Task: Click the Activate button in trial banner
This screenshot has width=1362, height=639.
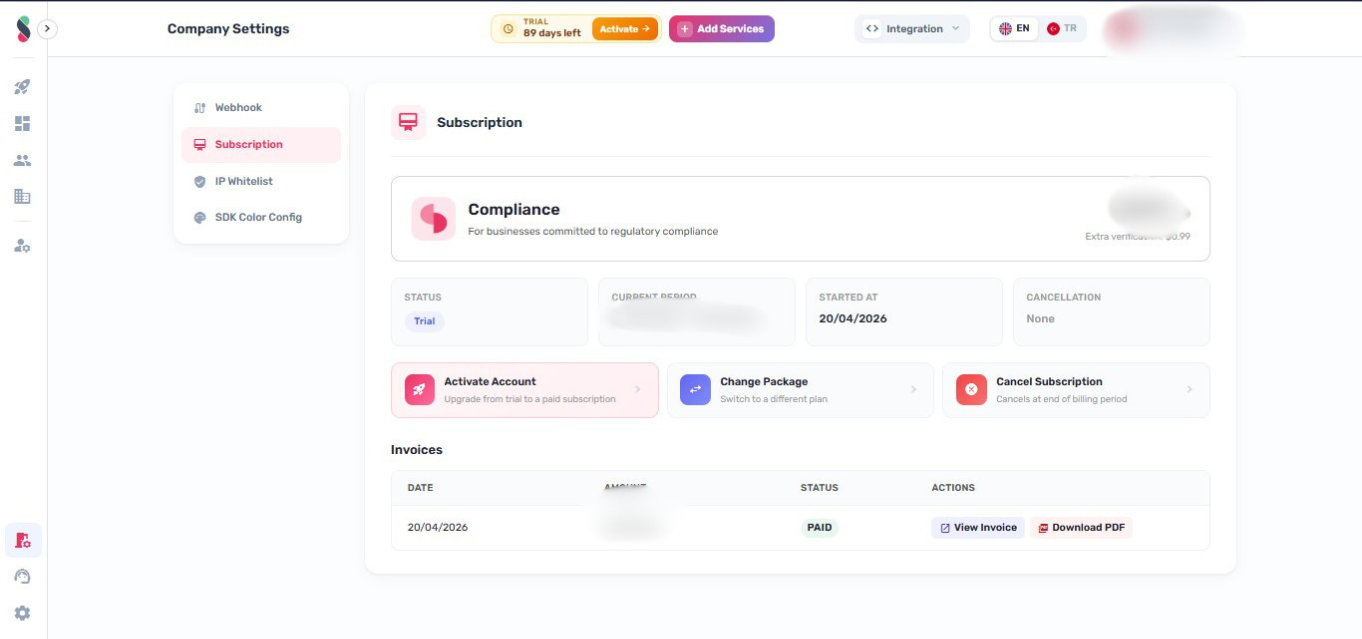Action: (625, 29)
